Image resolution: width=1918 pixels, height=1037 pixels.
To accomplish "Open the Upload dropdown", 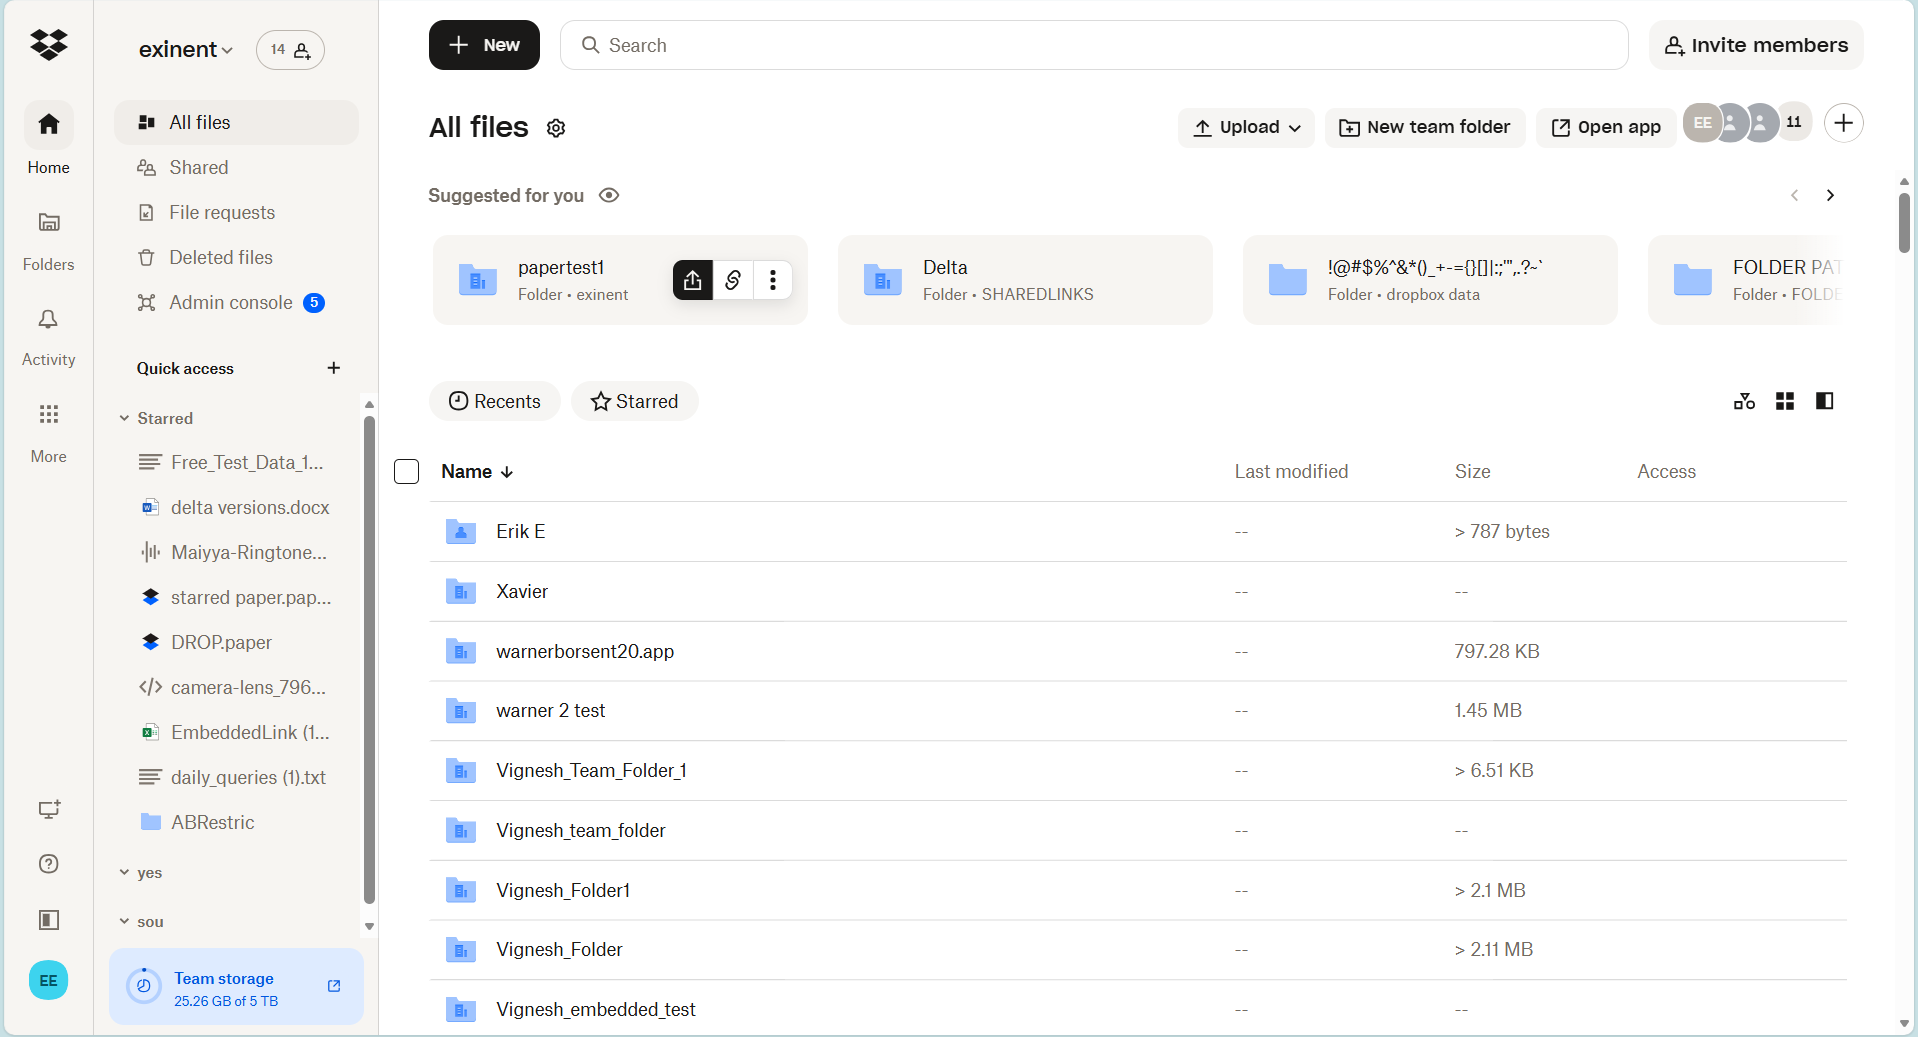I will (1245, 127).
